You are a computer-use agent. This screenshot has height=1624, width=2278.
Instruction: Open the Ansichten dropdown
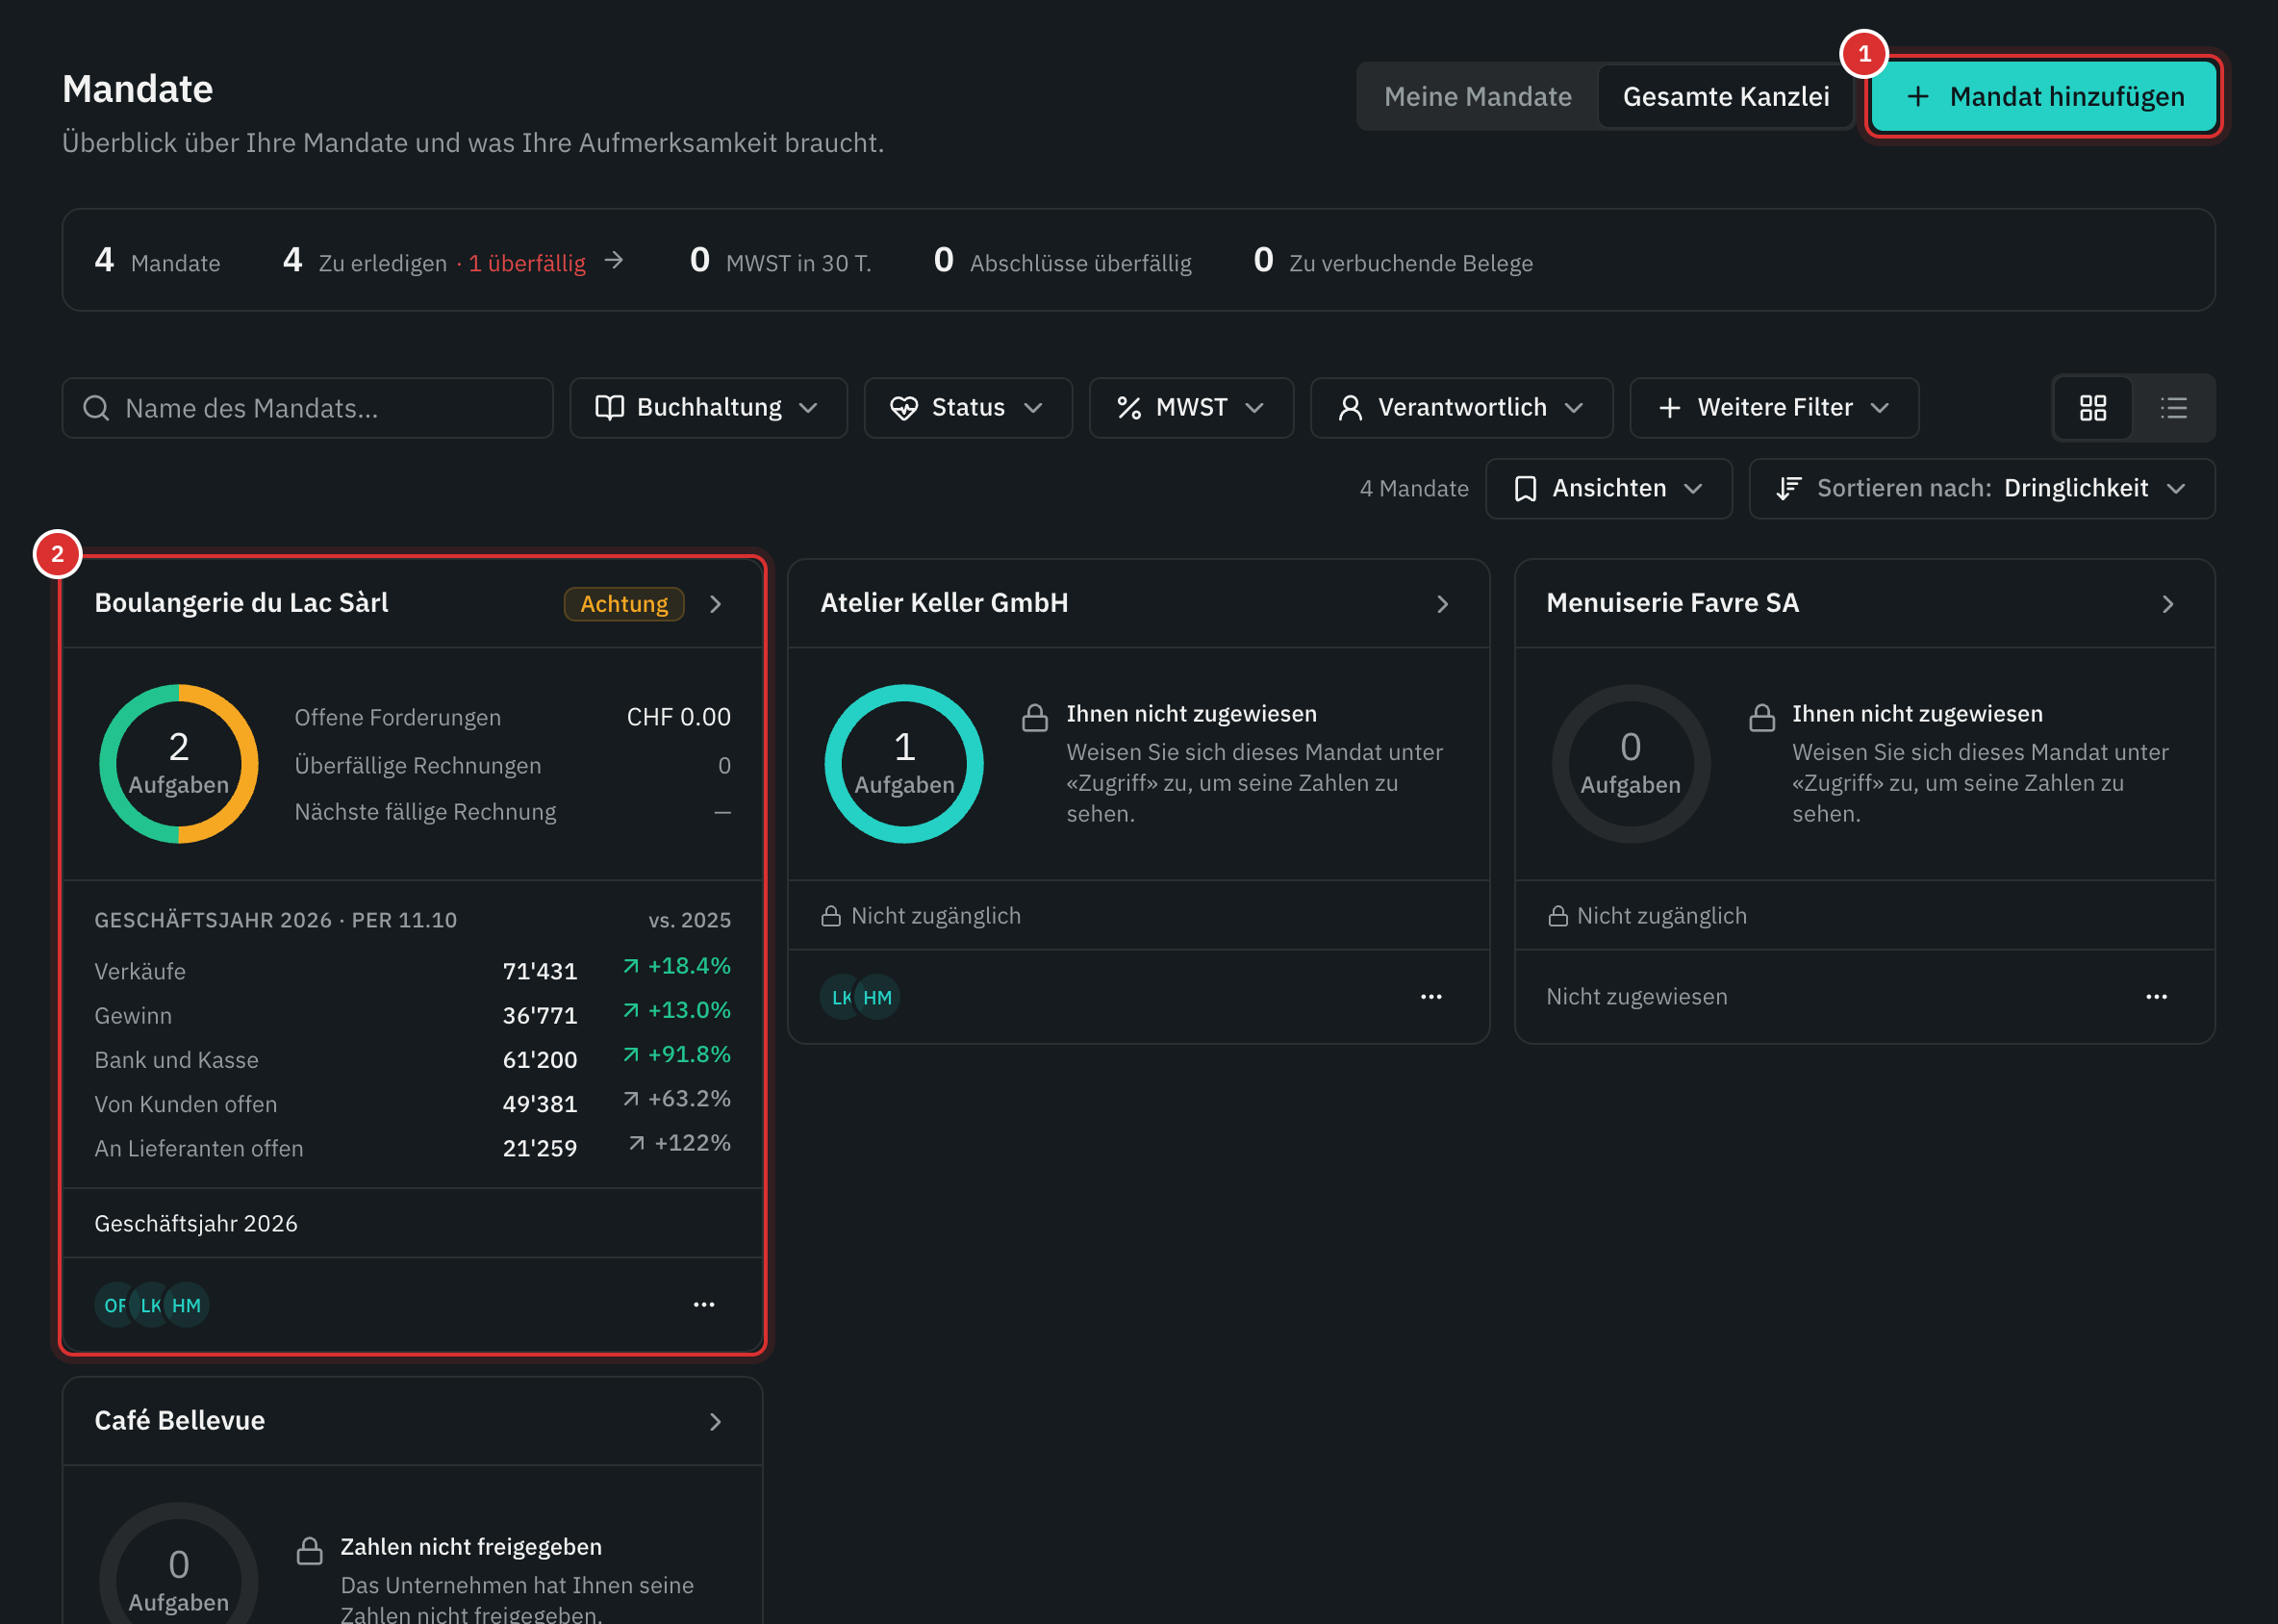click(1608, 489)
